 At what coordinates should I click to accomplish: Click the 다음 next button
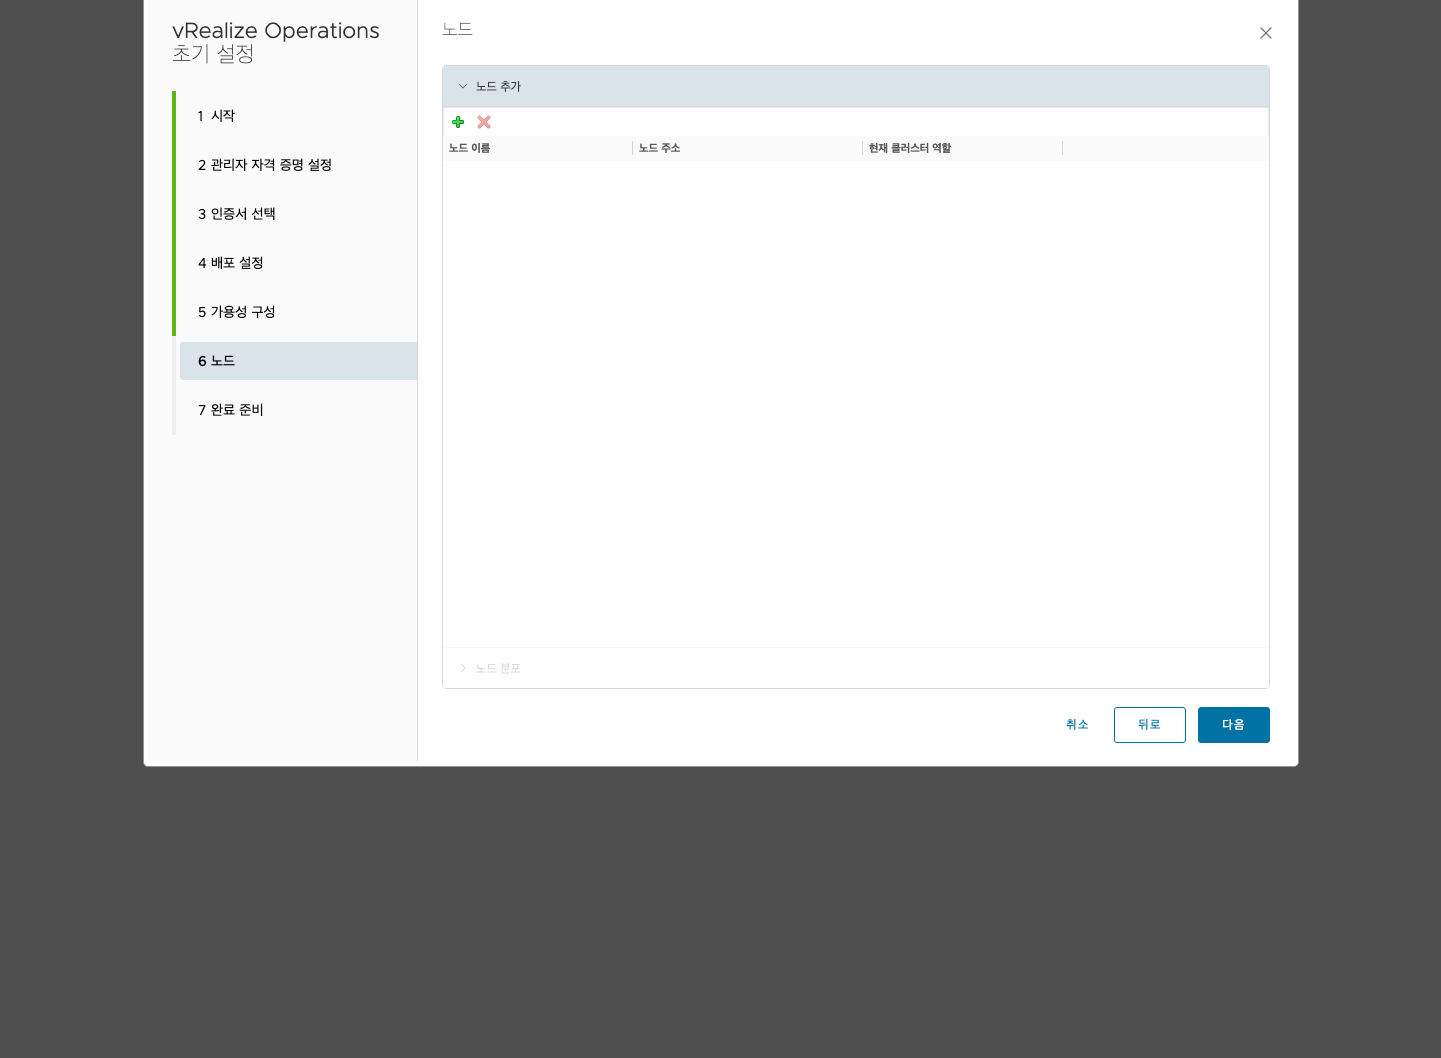1234,725
